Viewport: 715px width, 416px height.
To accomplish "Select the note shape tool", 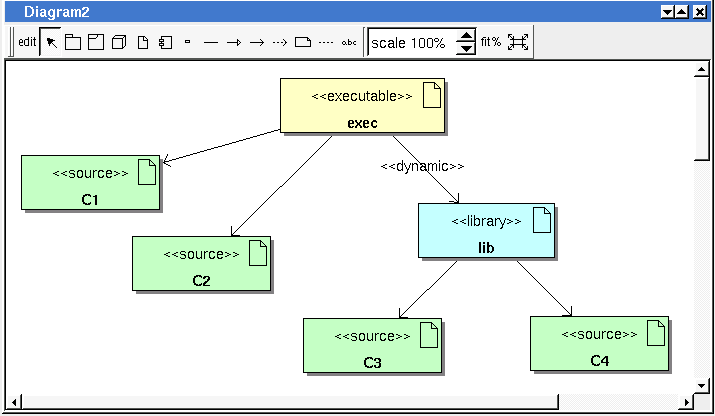I will point(303,42).
